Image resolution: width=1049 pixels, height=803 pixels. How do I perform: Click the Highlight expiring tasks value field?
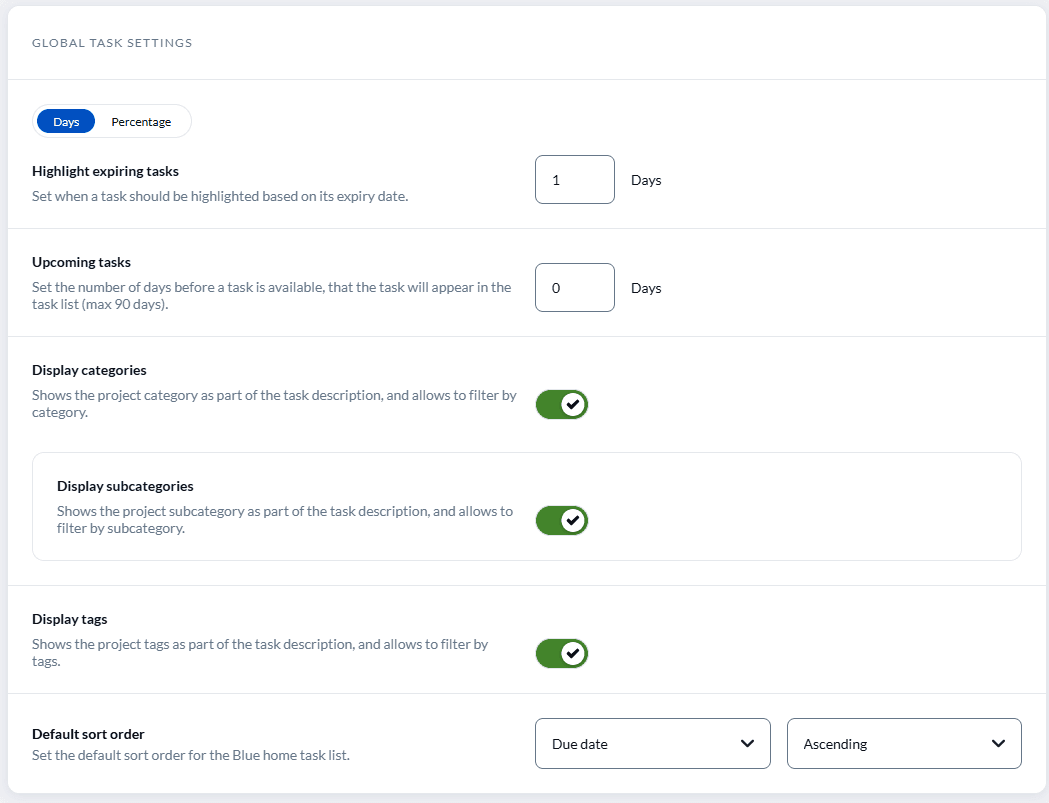[x=574, y=179]
